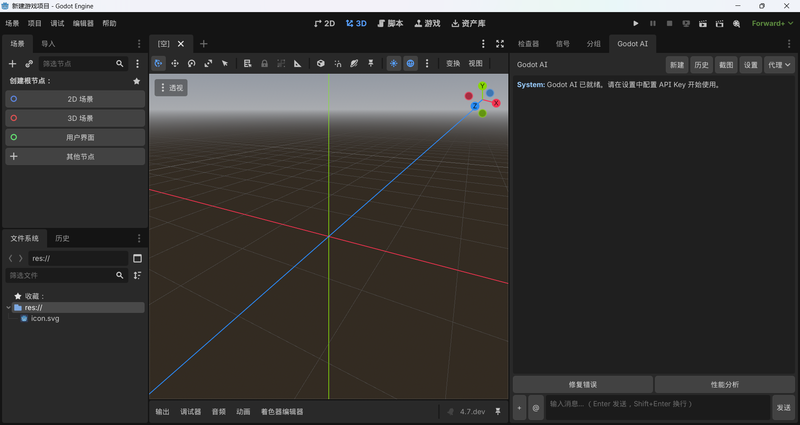Click the 修复错误 button
The width and height of the screenshot is (800, 425).
coord(583,385)
